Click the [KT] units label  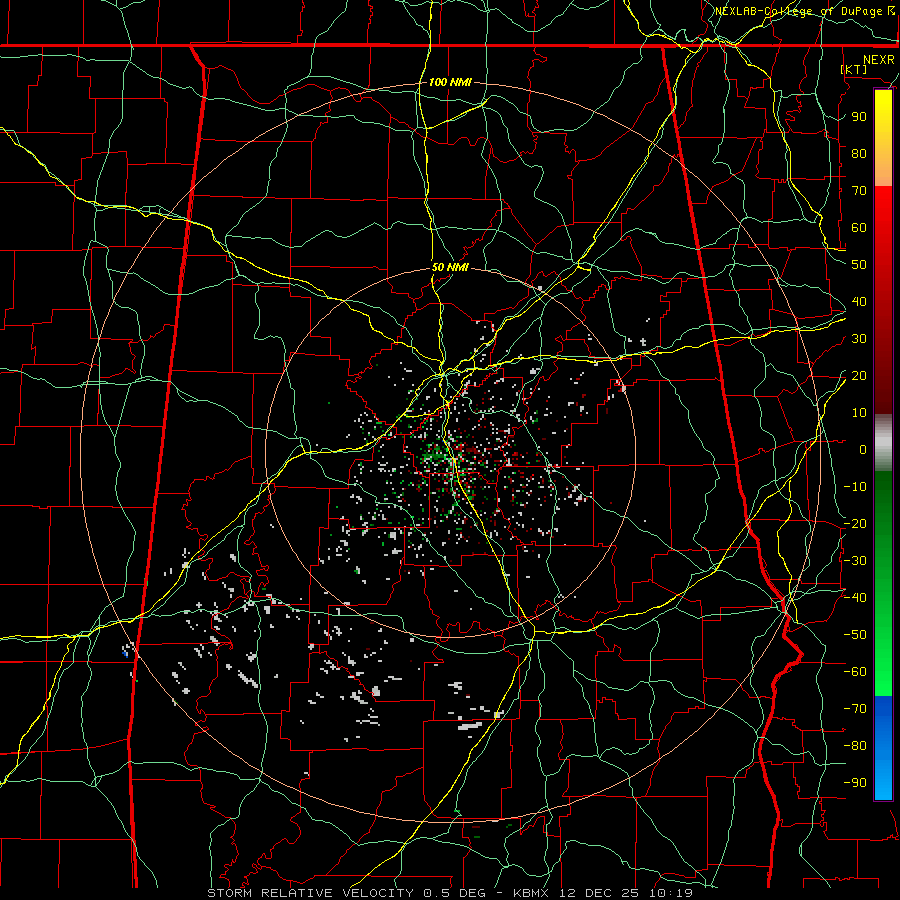(854, 69)
